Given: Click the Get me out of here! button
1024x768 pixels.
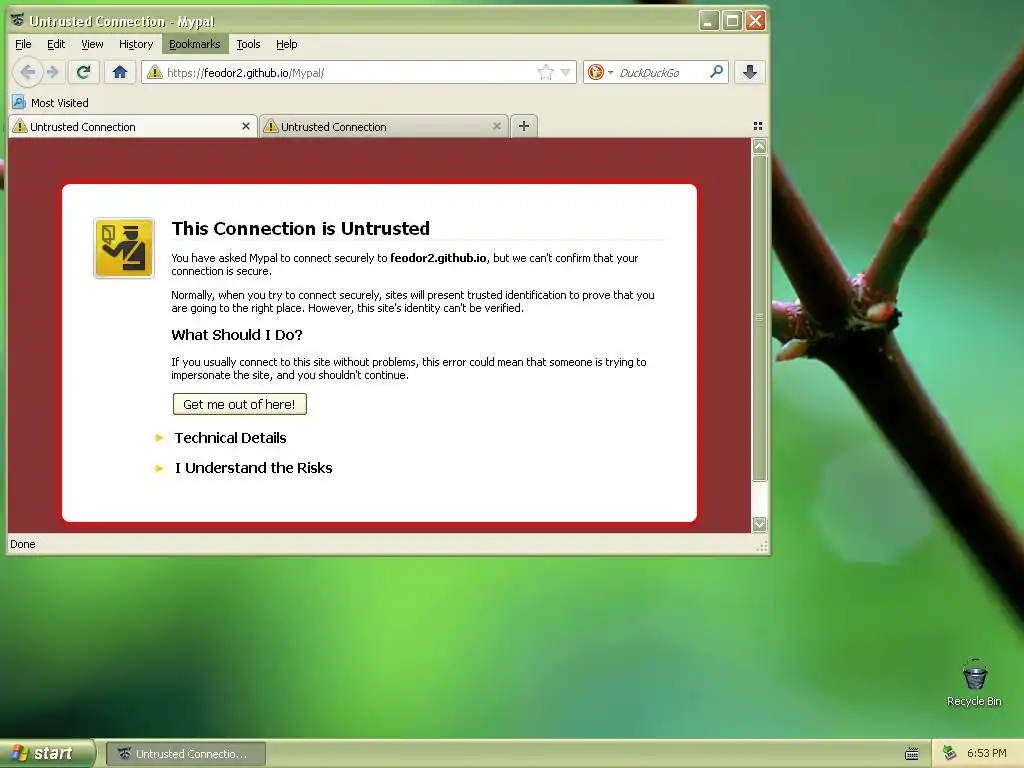Looking at the screenshot, I should pos(240,404).
